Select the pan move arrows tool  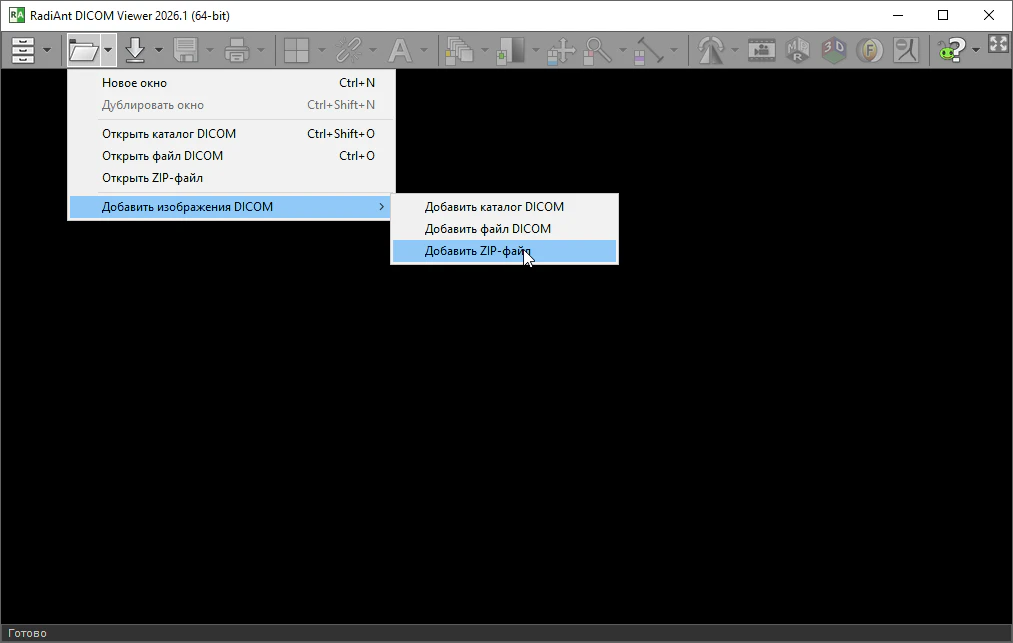click(x=561, y=50)
